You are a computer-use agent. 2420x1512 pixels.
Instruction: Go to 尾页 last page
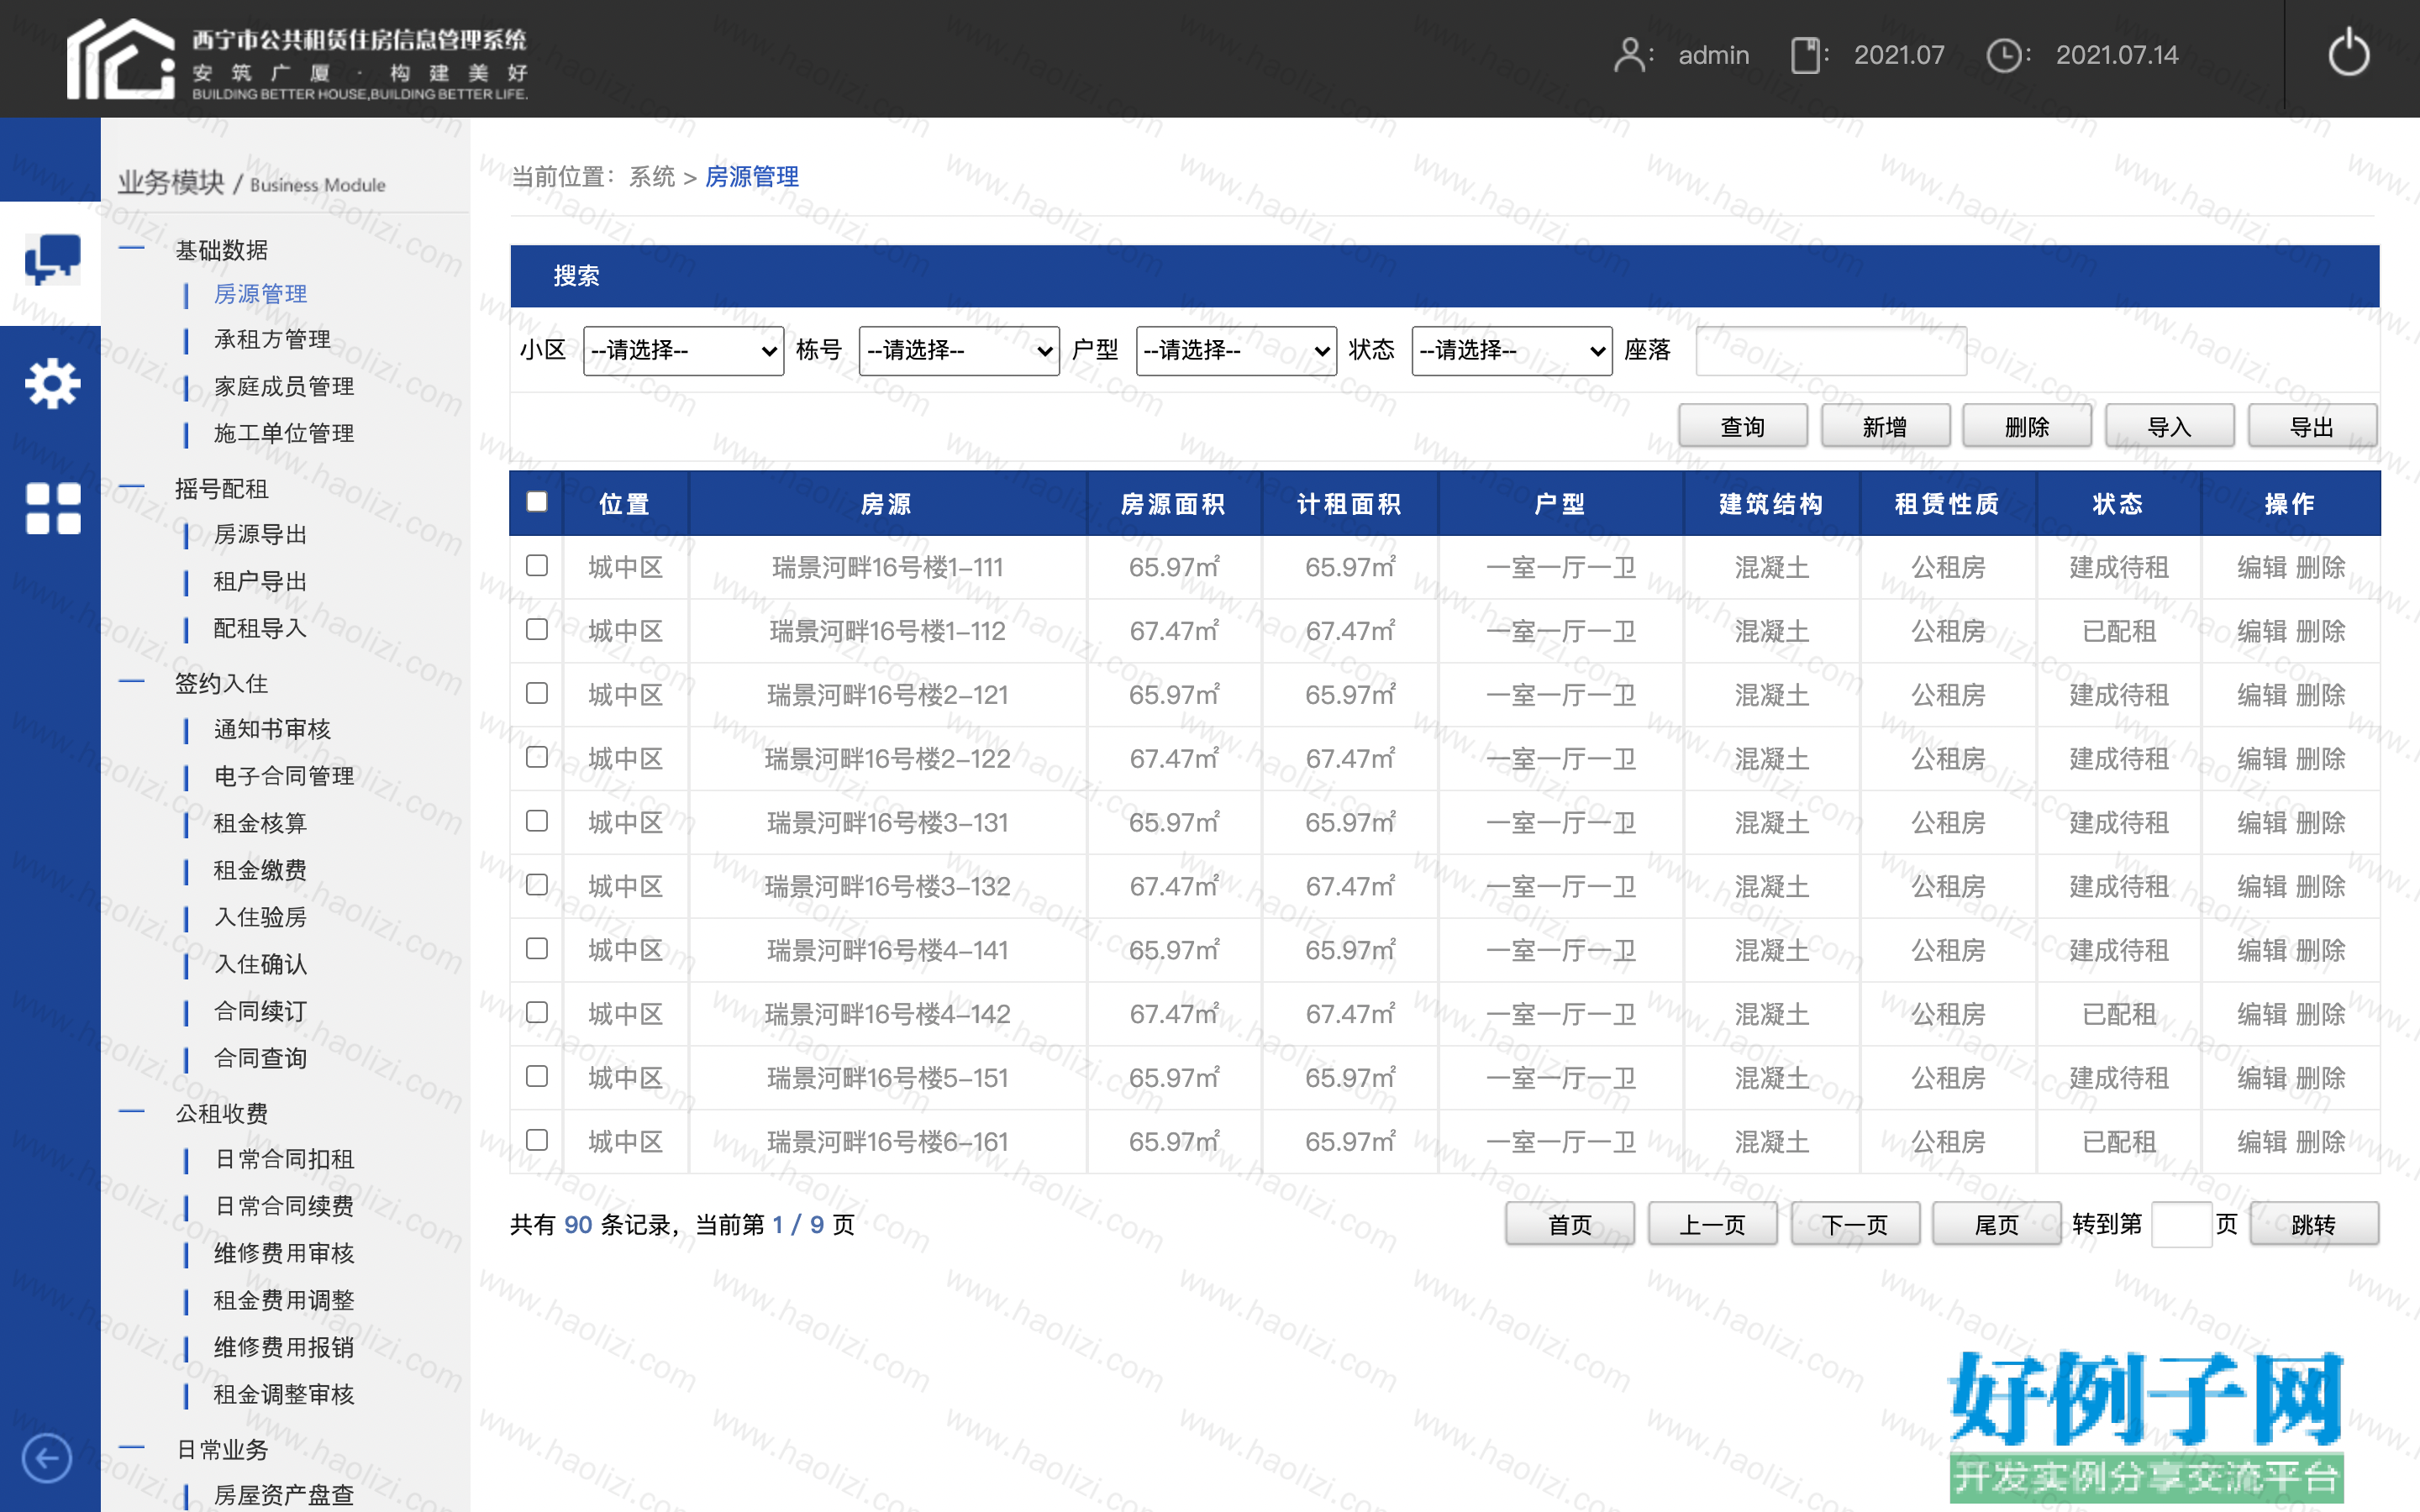pos(1997,1225)
